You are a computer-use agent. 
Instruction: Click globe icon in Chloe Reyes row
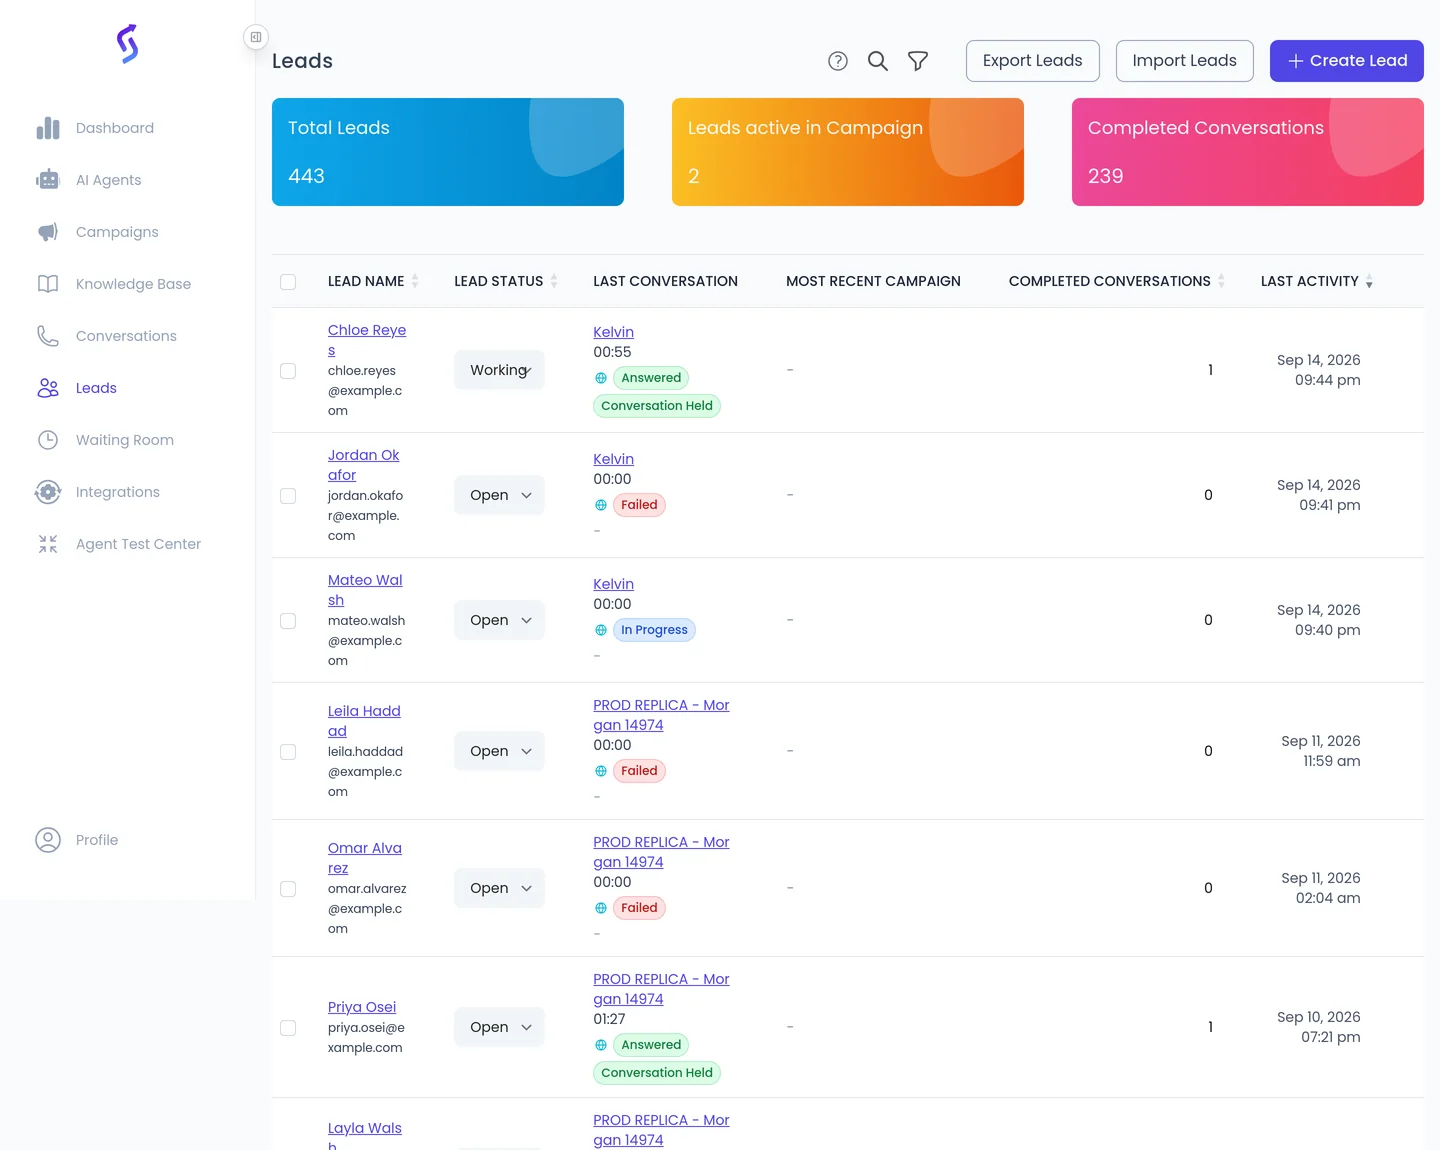pos(601,378)
